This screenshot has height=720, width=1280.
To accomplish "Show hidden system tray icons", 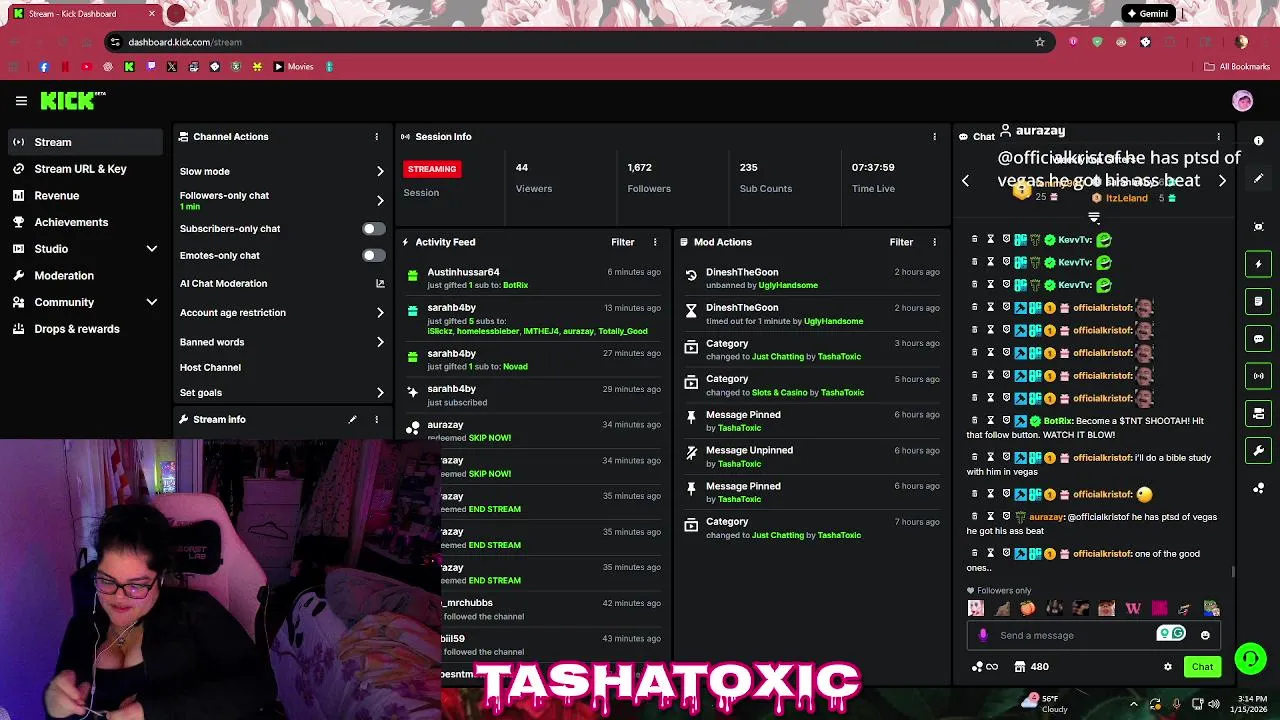I will 1133,704.
